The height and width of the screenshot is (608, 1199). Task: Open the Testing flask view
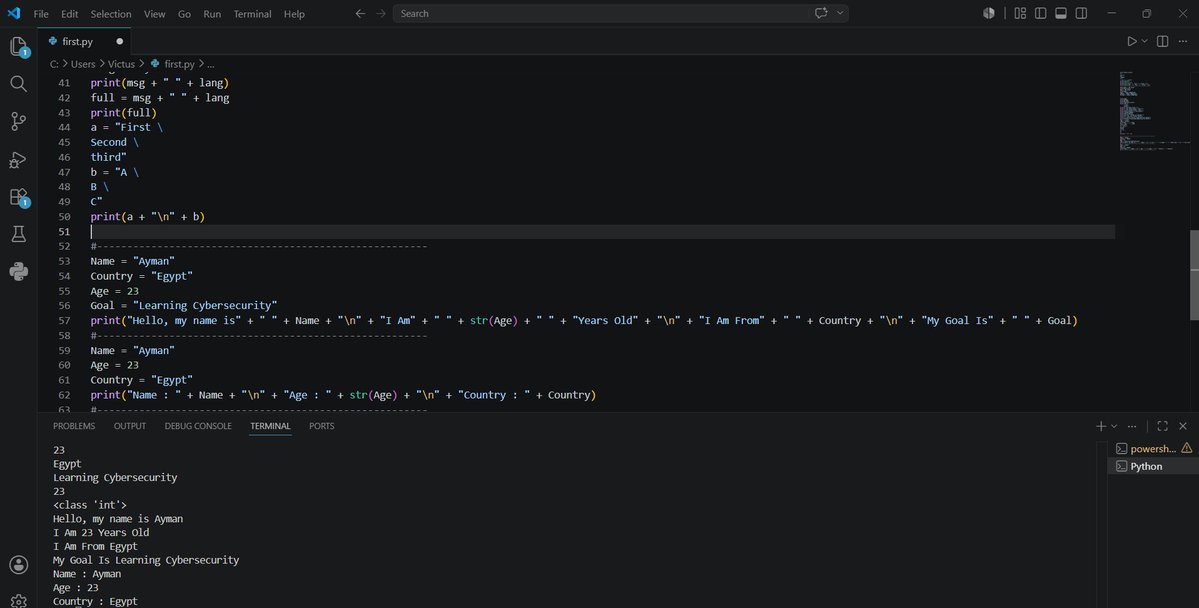18,234
